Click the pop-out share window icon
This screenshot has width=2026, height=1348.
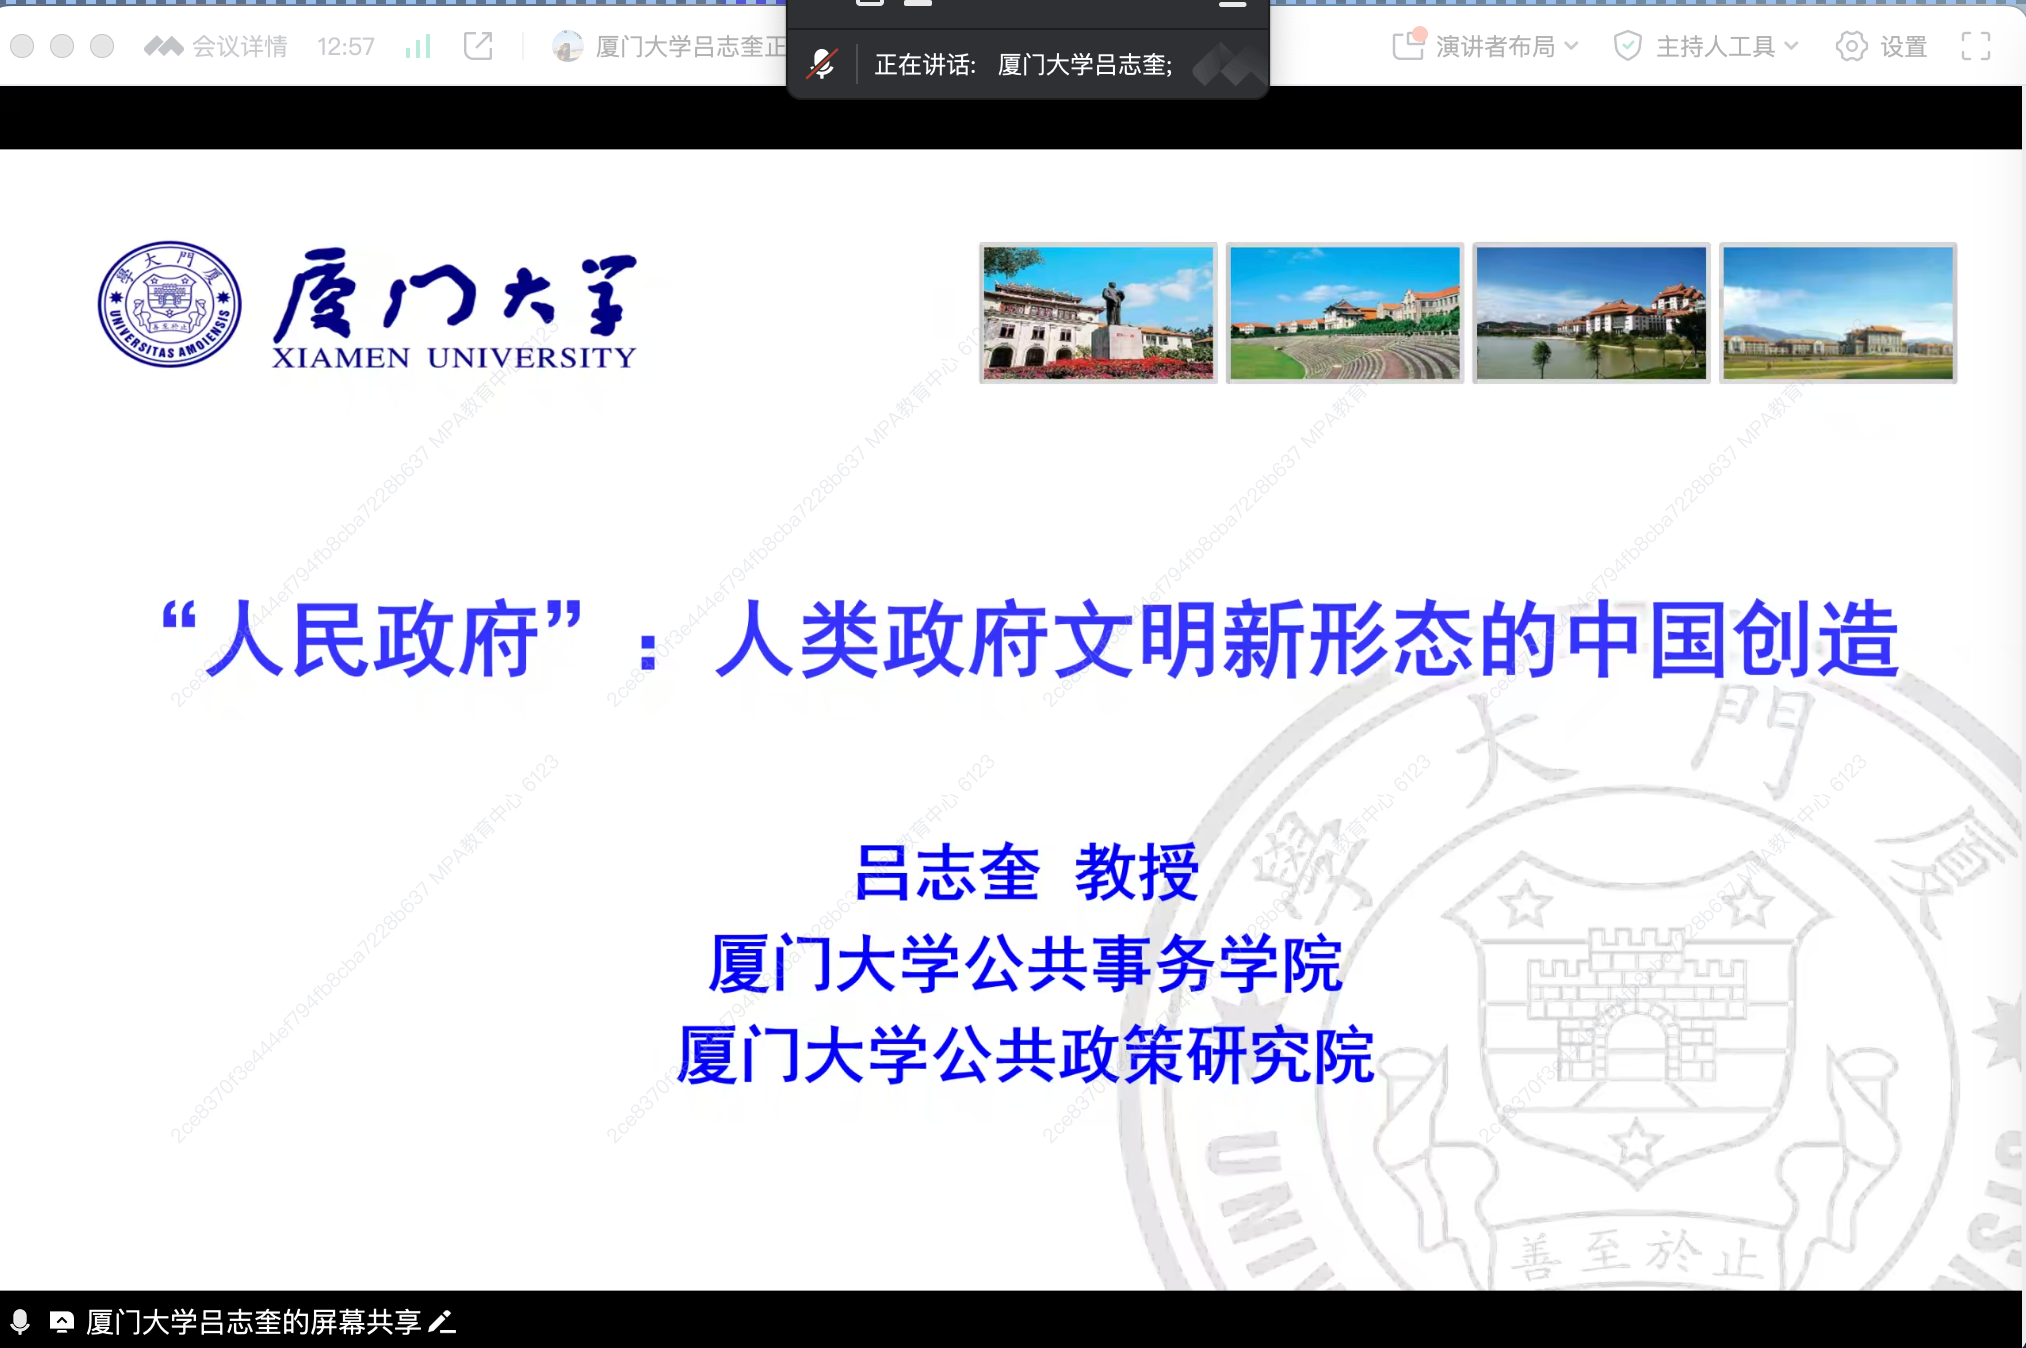coord(478,46)
